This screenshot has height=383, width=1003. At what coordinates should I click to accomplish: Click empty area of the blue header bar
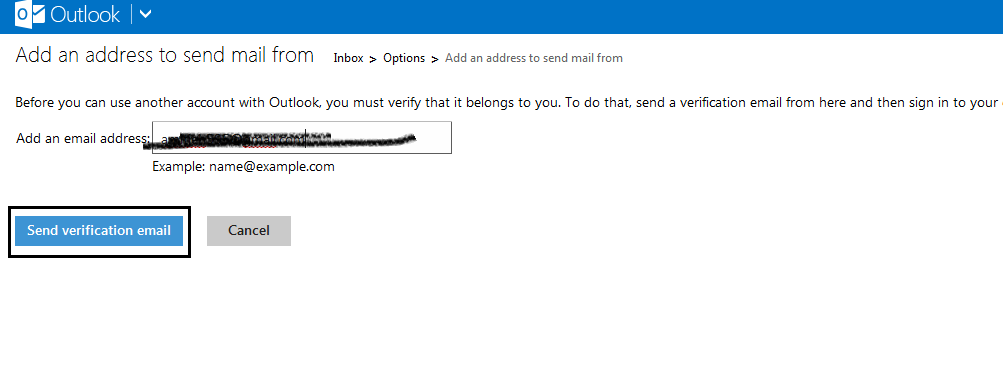[x=576, y=16]
